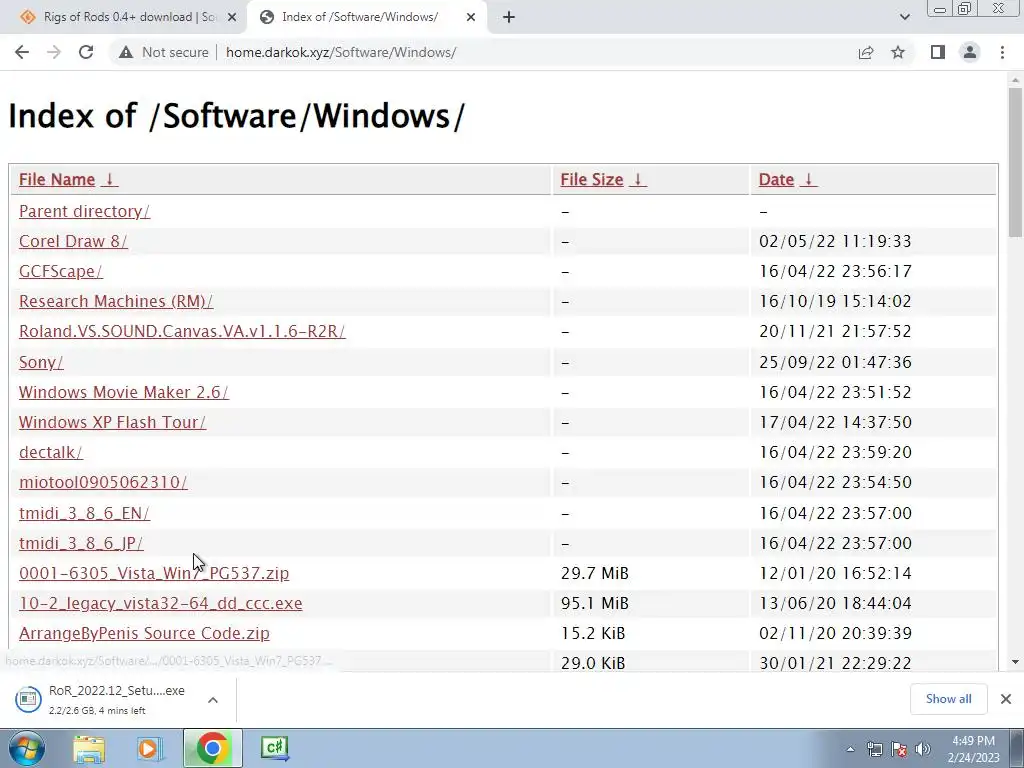Click the scrollbar up arrow

[x=1015, y=81]
